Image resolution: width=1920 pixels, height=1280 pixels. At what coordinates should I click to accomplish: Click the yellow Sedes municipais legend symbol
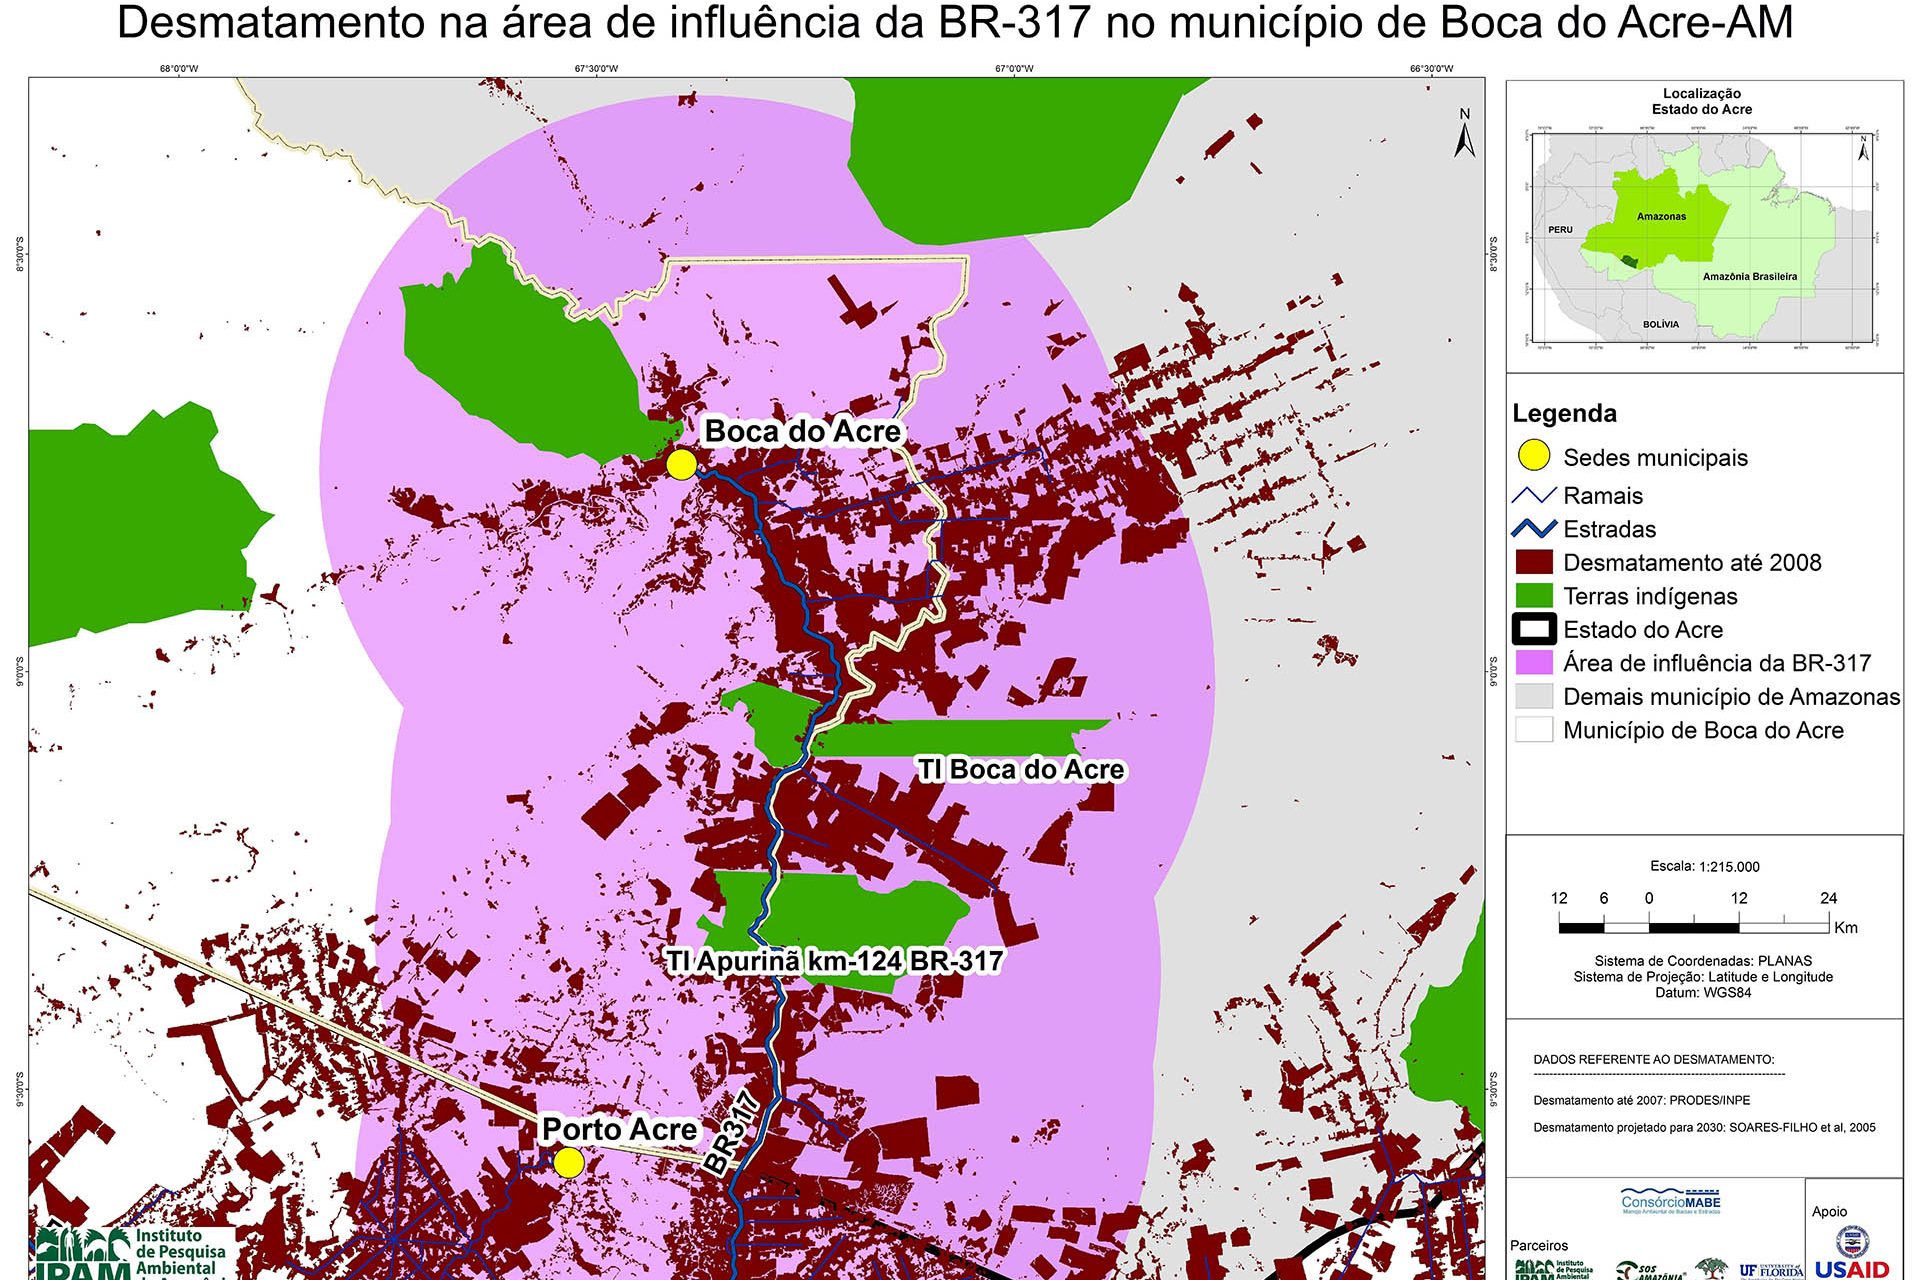pyautogui.click(x=1534, y=456)
